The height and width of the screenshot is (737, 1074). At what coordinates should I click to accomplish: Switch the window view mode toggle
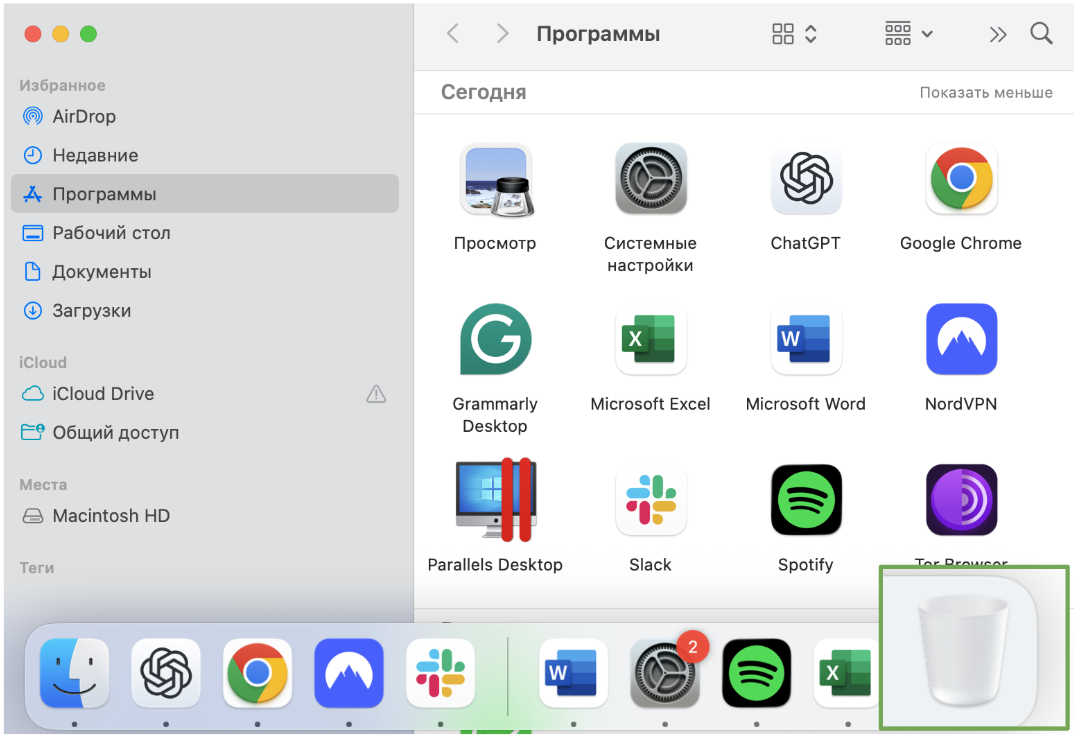tap(790, 33)
